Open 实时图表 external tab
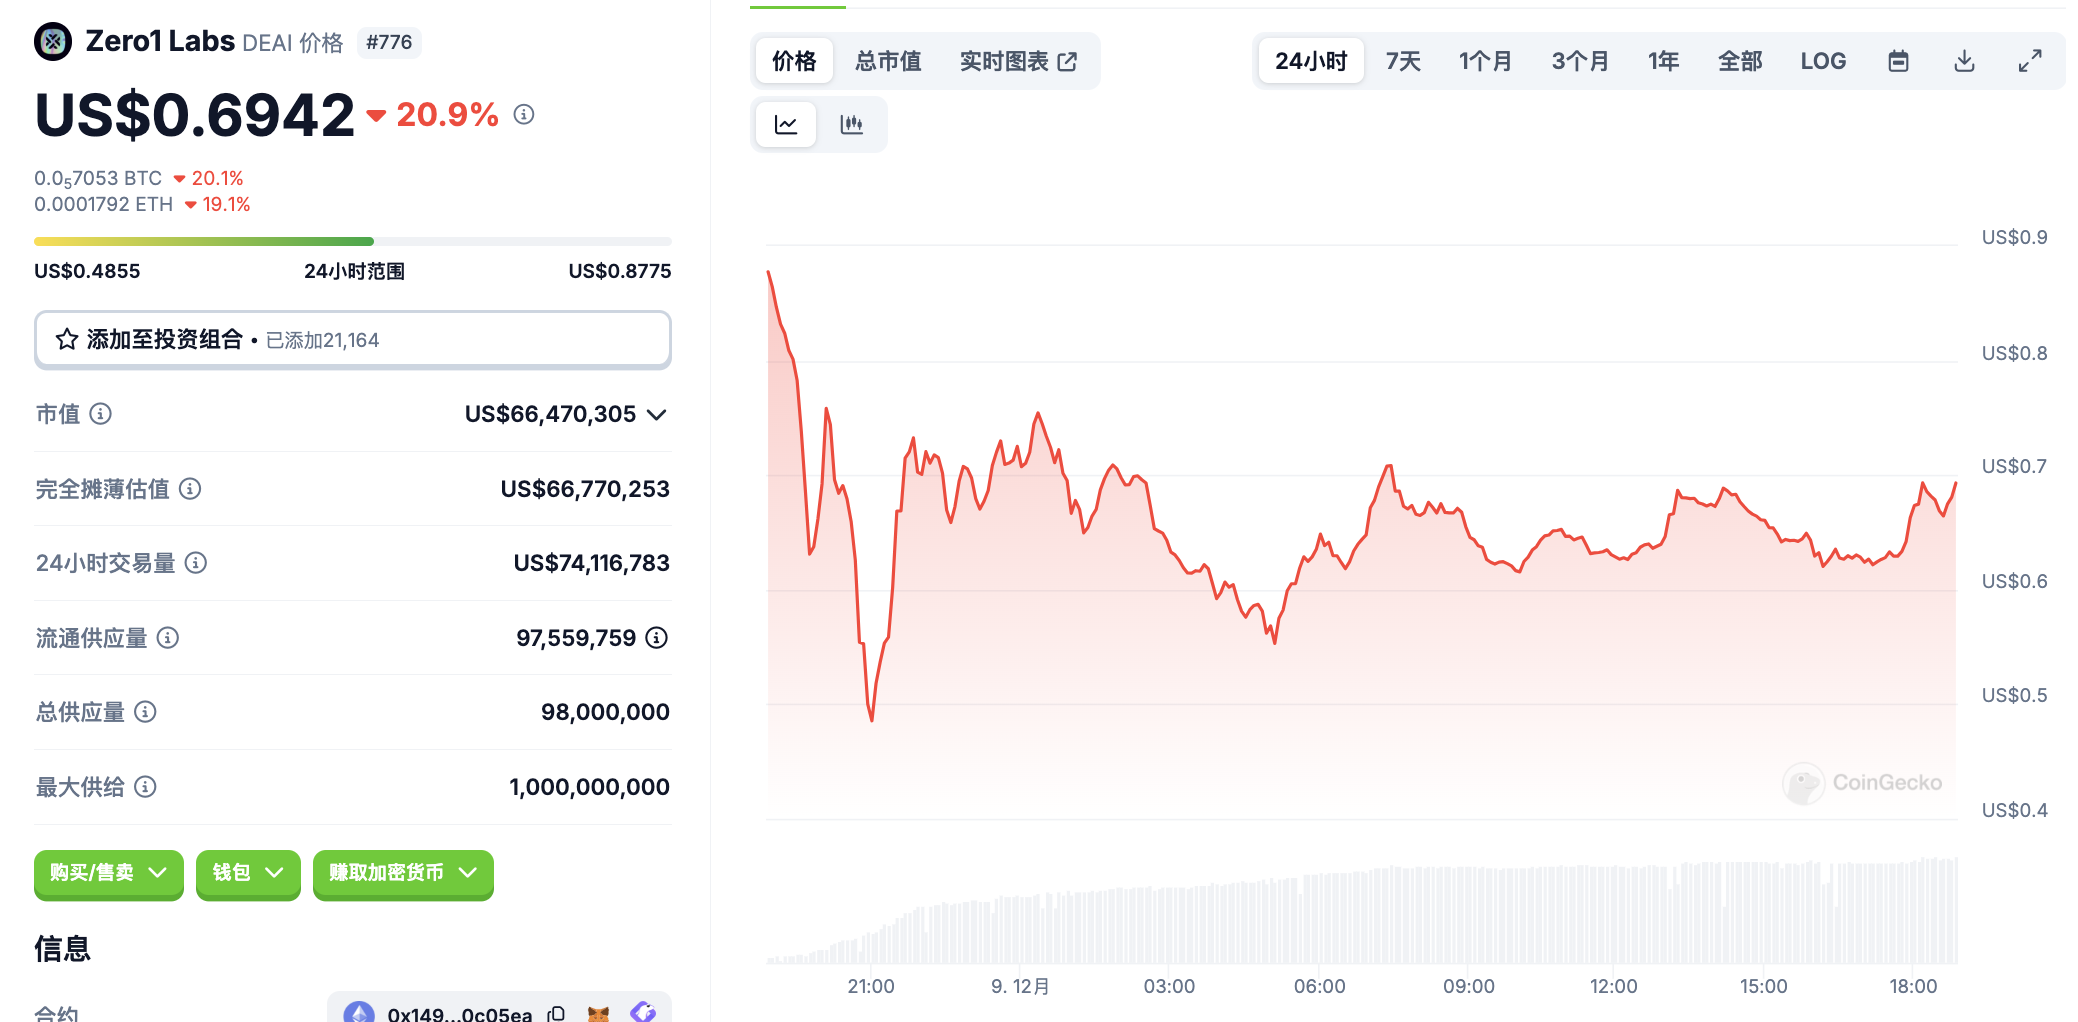Screen dimensions: 2078x1022 click(x=1018, y=61)
